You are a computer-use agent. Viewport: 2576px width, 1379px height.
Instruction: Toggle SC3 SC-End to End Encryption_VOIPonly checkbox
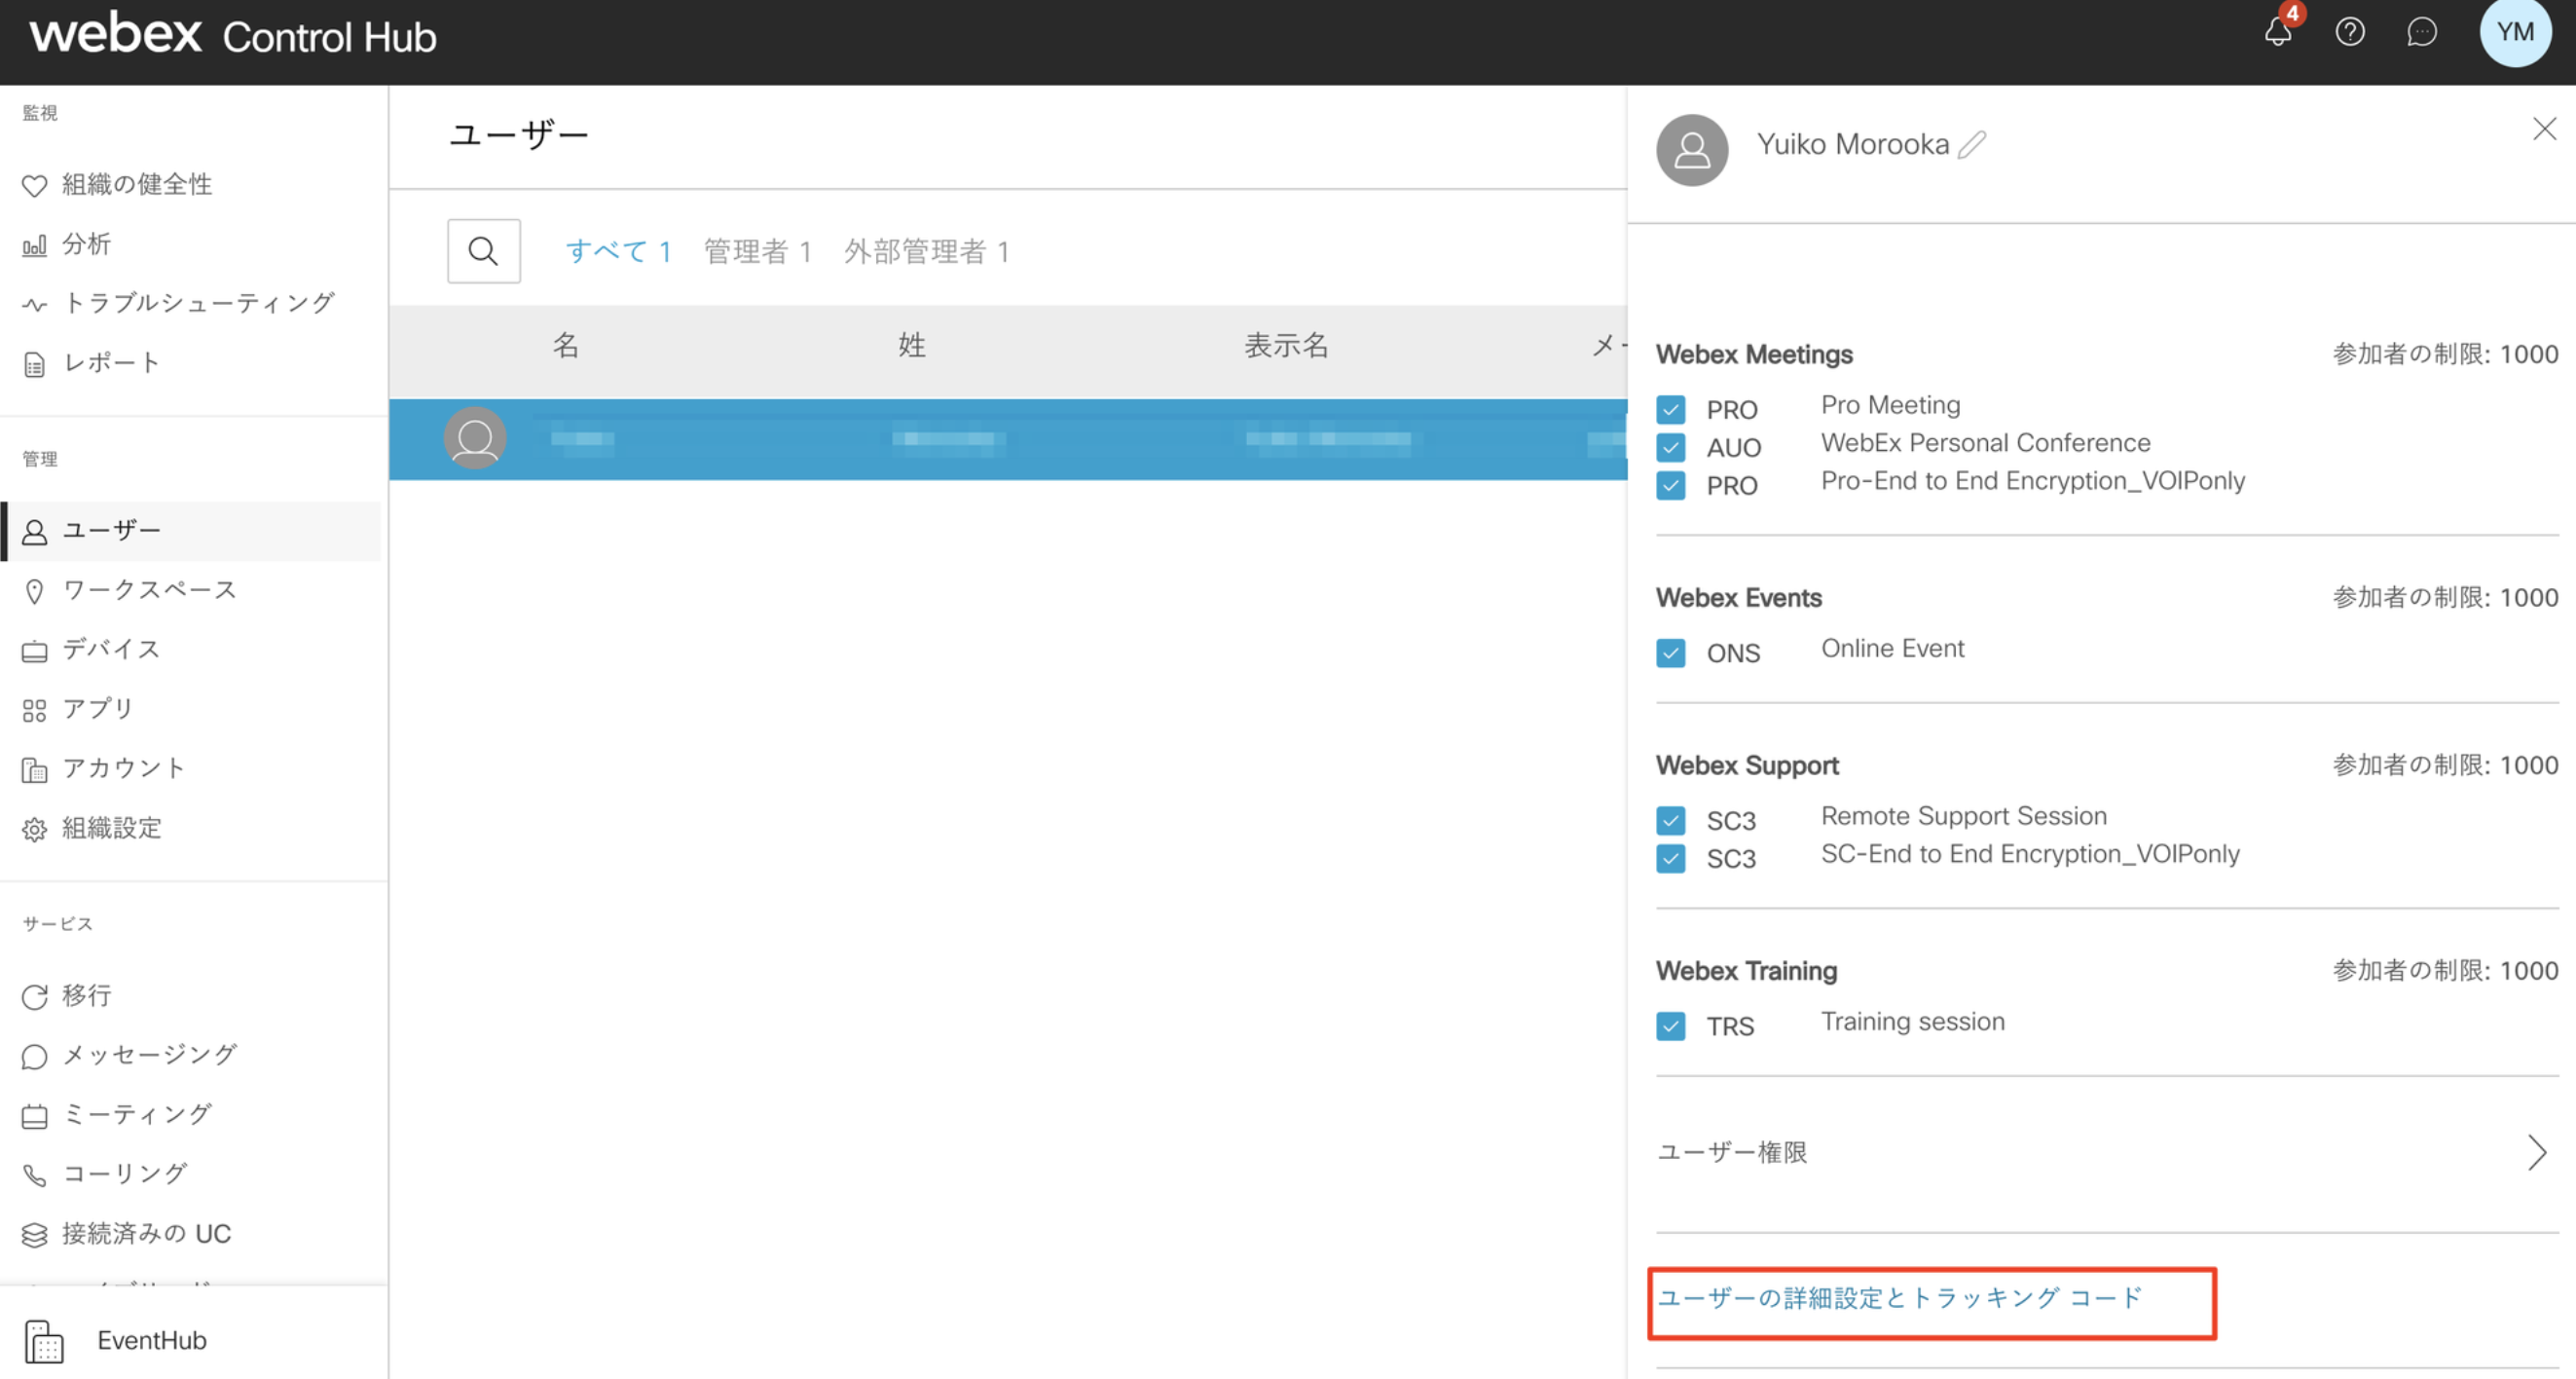coord(1671,858)
